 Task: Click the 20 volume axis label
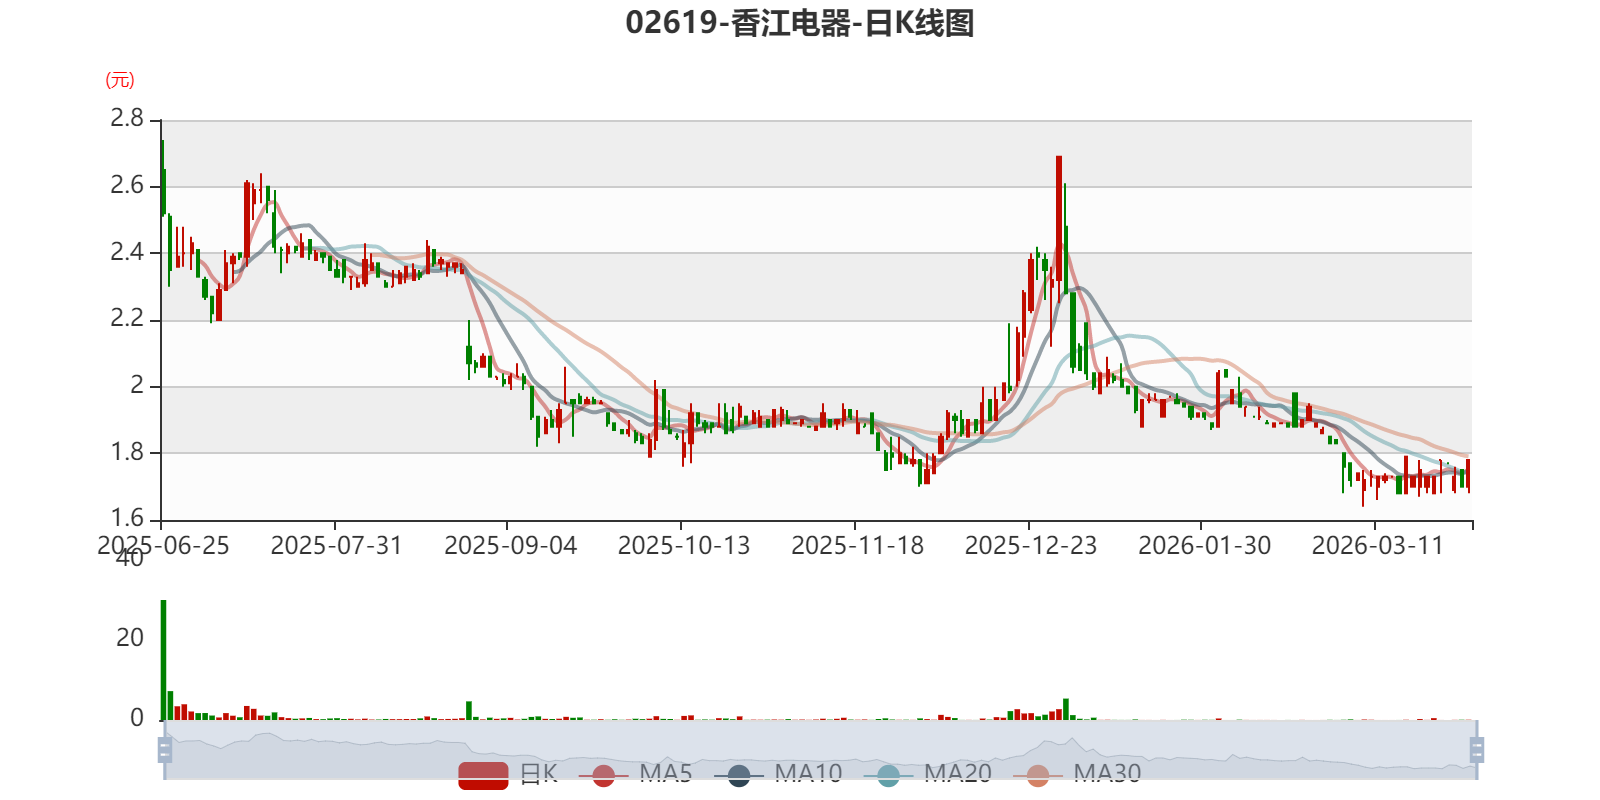130,637
